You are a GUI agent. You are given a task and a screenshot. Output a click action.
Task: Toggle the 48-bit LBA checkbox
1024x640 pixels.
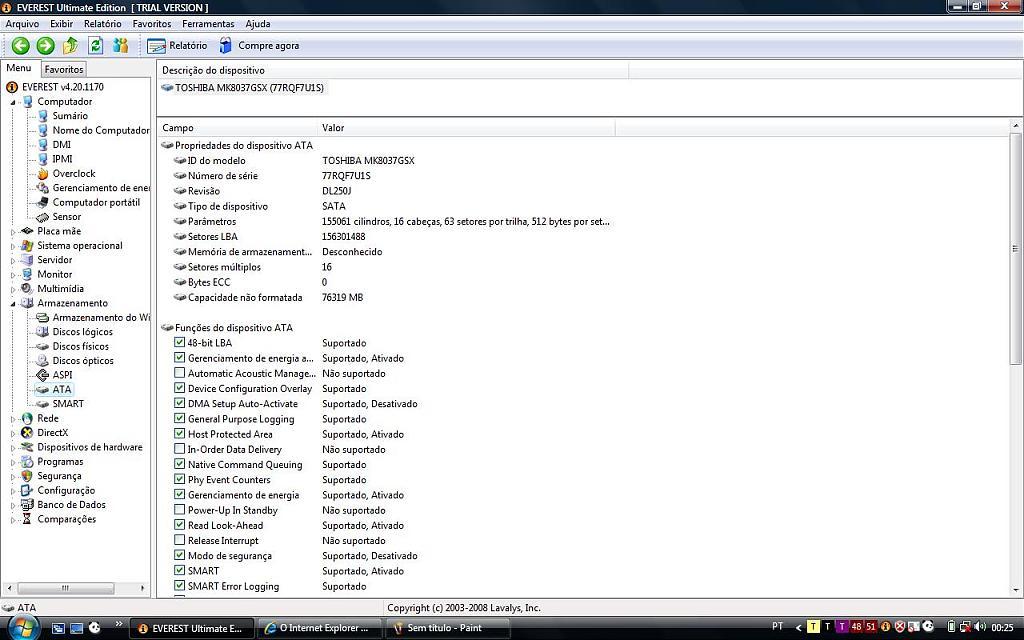[180, 342]
